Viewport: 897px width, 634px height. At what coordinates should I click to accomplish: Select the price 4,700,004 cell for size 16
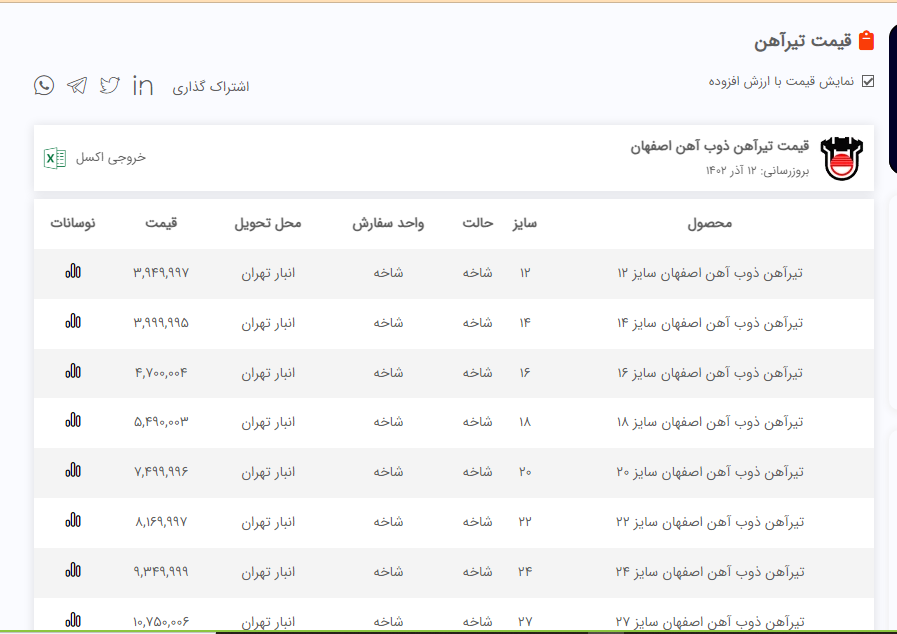pyautogui.click(x=160, y=373)
